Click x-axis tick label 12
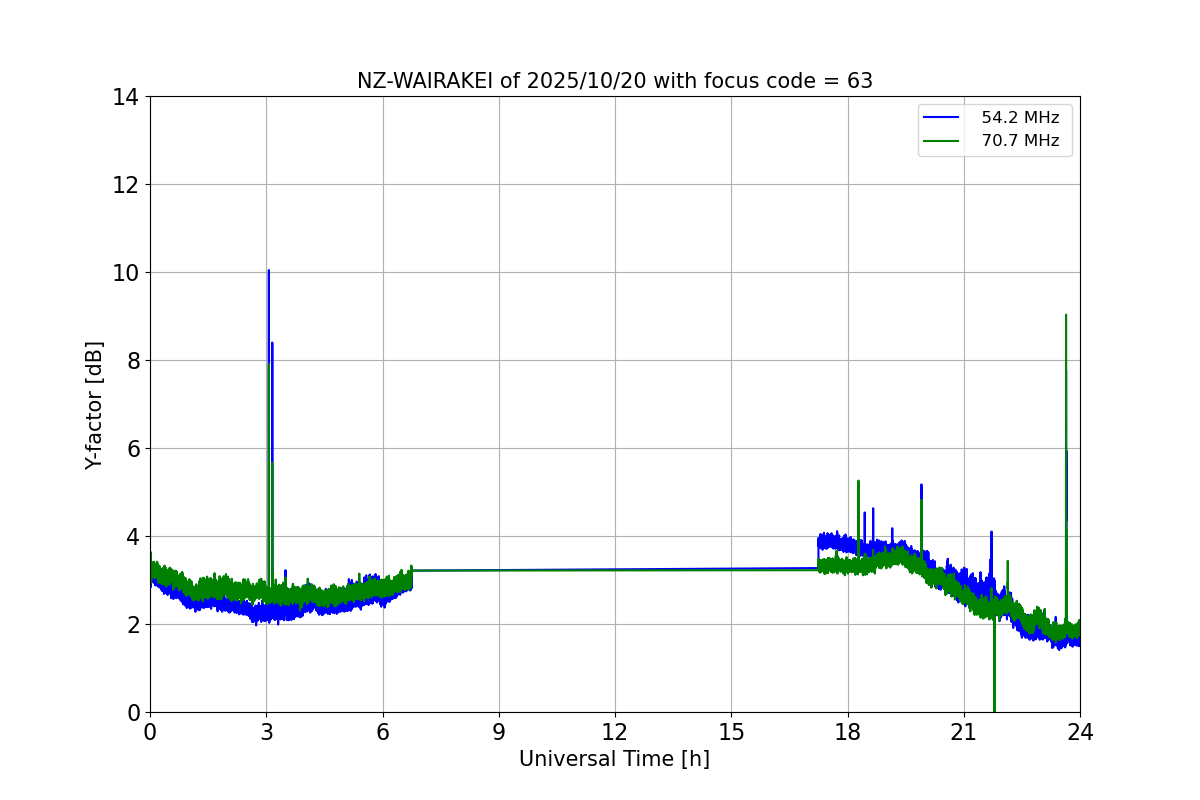 (x=615, y=732)
